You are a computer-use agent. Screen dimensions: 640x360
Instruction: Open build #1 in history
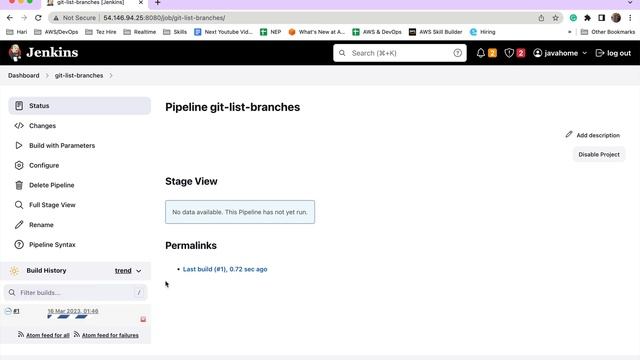(x=16, y=311)
